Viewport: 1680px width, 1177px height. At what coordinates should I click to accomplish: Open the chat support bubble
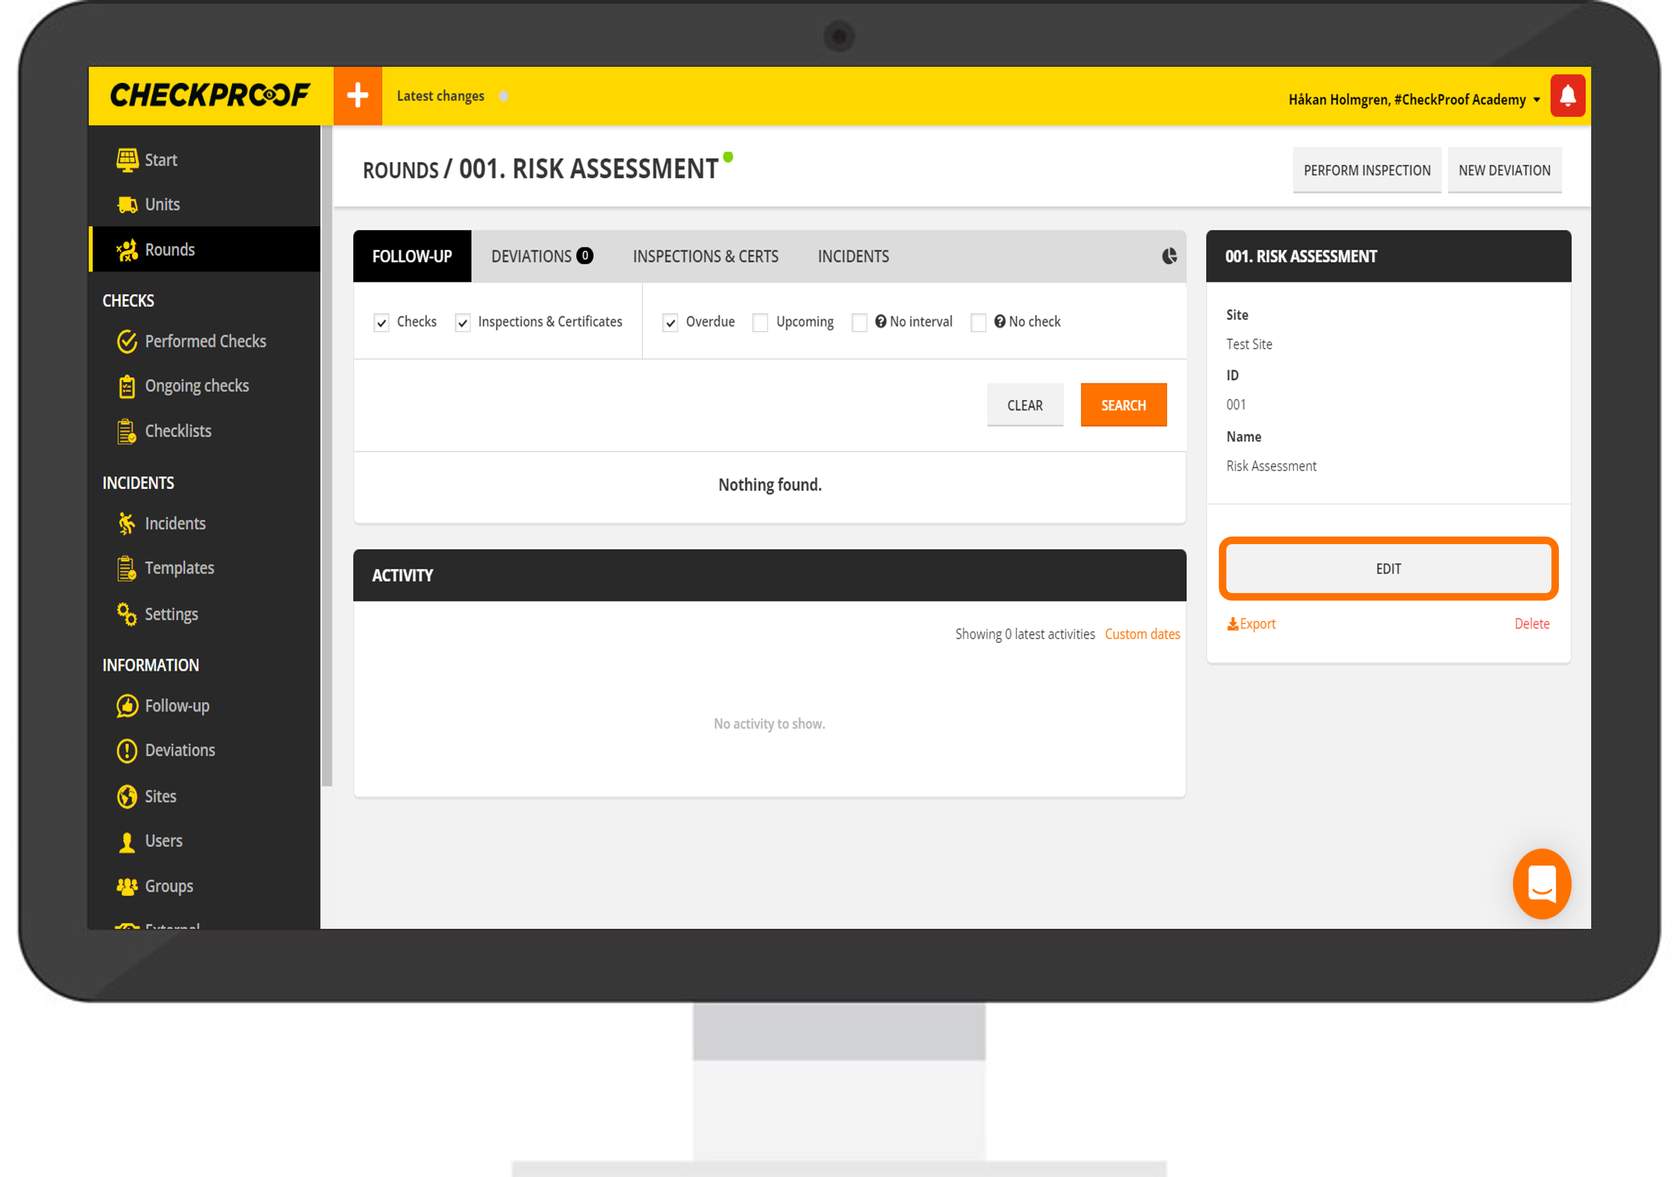pos(1541,884)
